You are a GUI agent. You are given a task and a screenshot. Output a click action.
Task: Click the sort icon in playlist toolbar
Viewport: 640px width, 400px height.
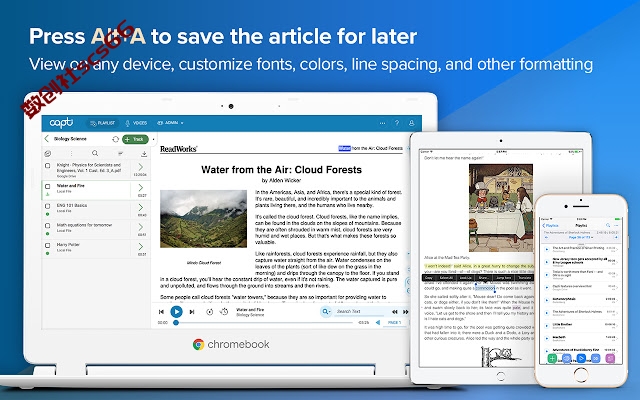pyautogui.click(x=120, y=153)
